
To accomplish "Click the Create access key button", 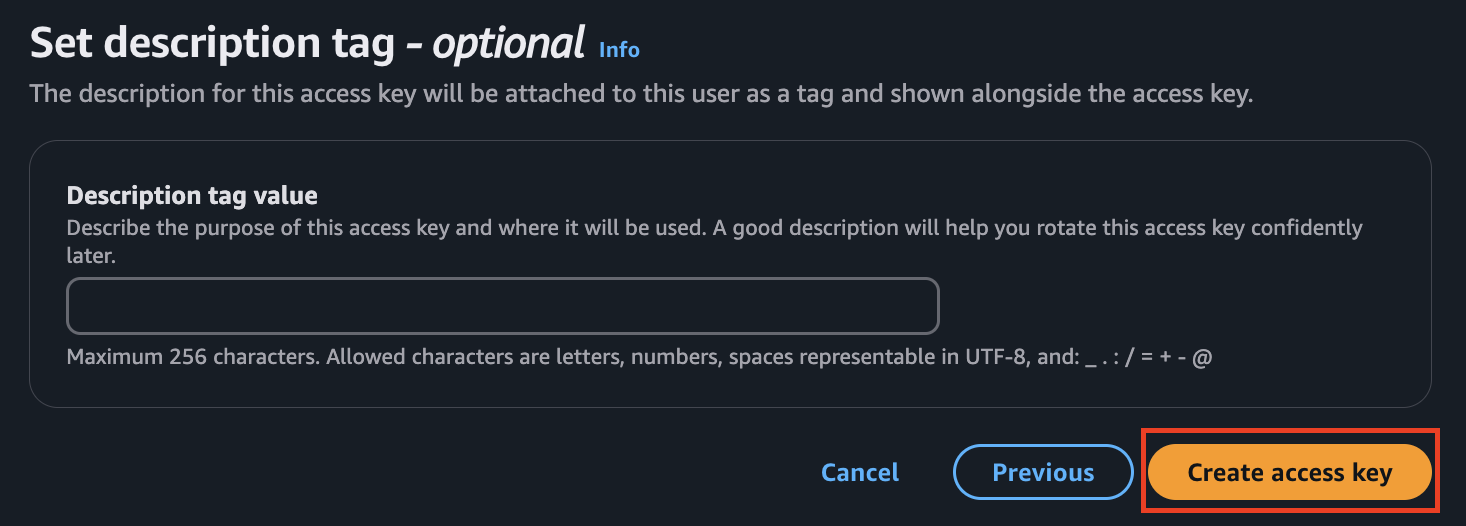I will [1290, 472].
